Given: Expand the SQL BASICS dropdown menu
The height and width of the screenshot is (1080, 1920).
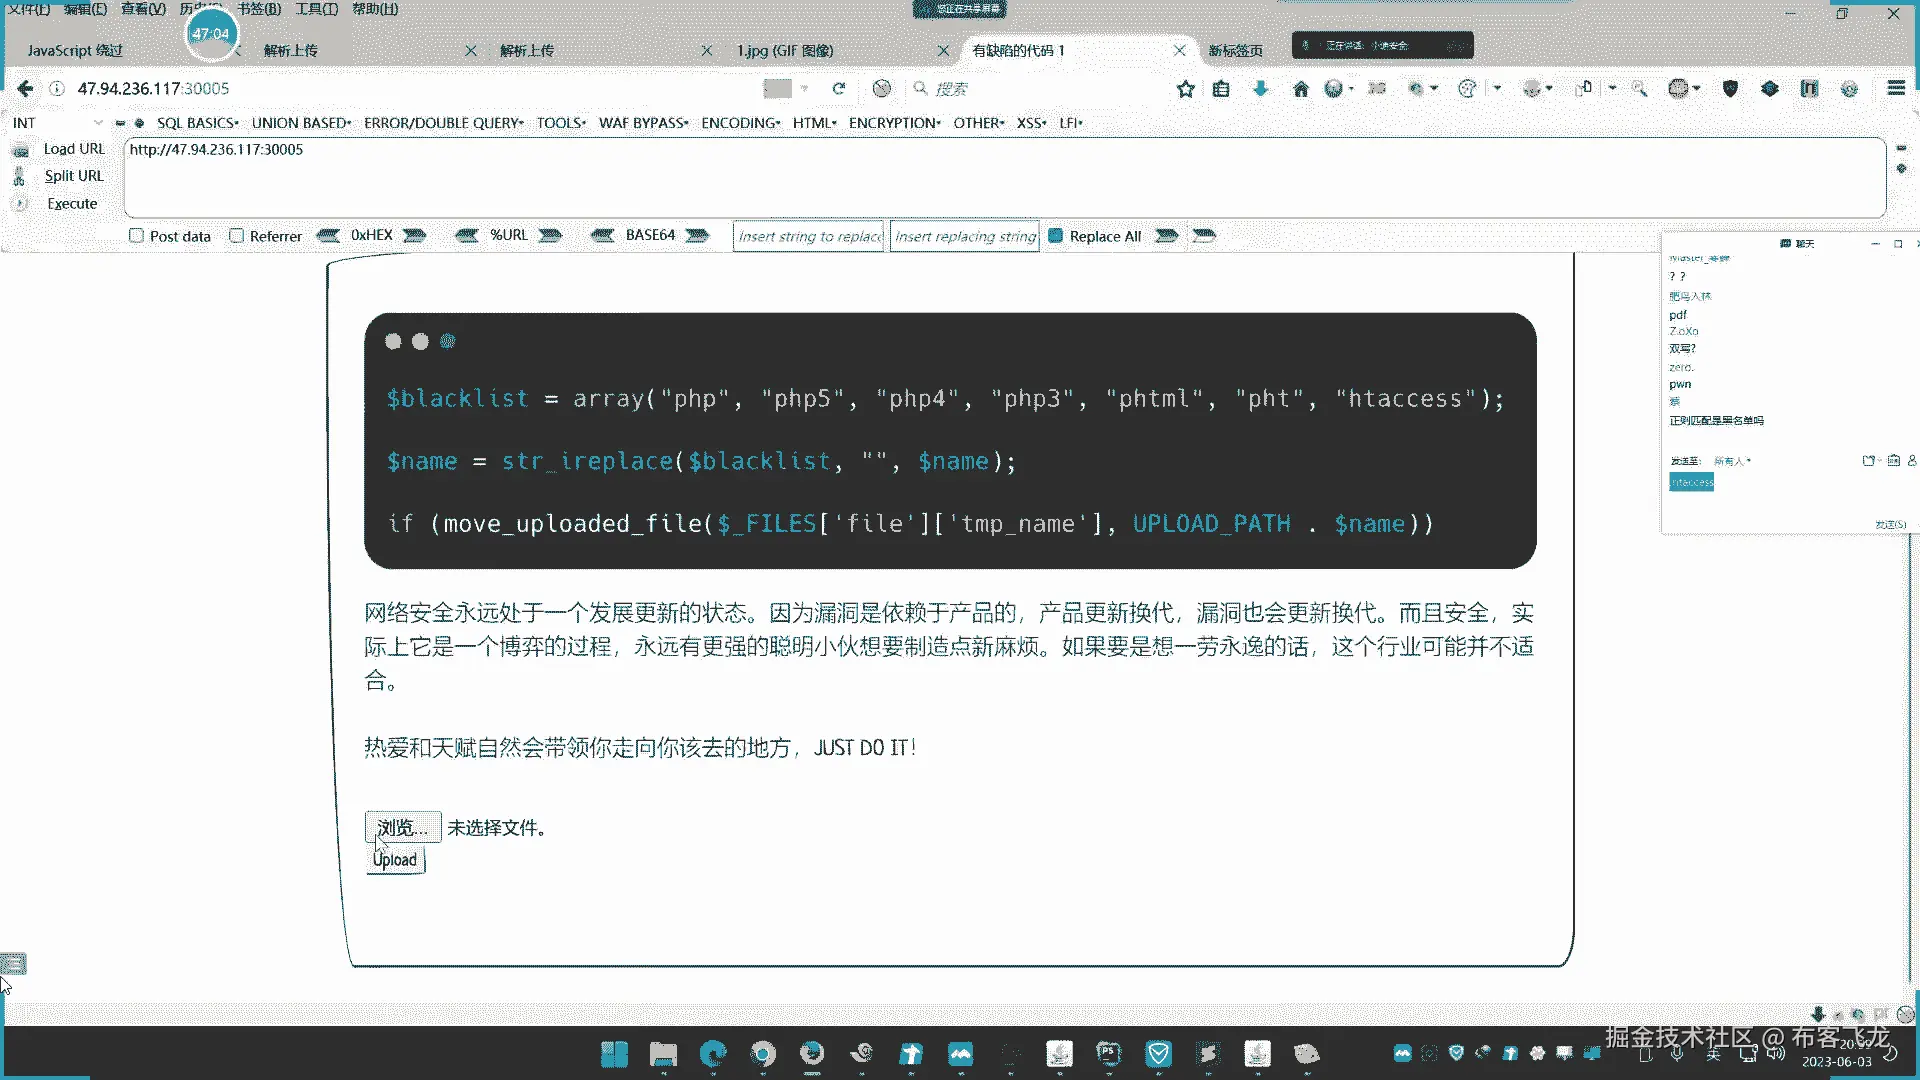Looking at the screenshot, I should click(x=198, y=123).
